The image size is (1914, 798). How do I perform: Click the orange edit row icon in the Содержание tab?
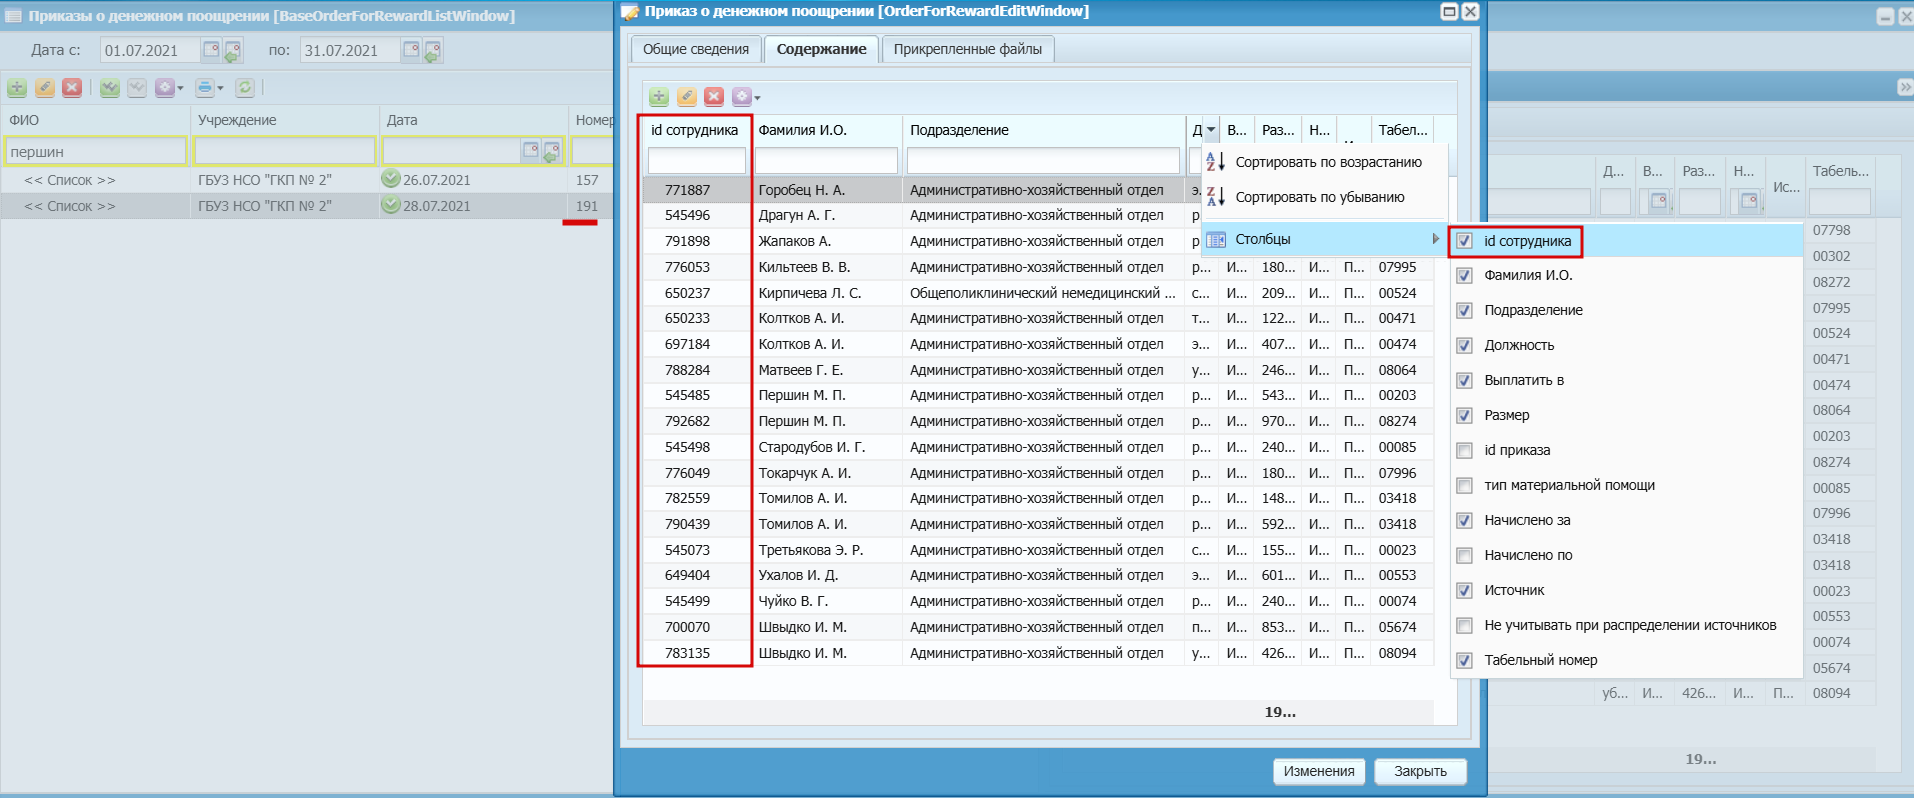click(x=687, y=97)
